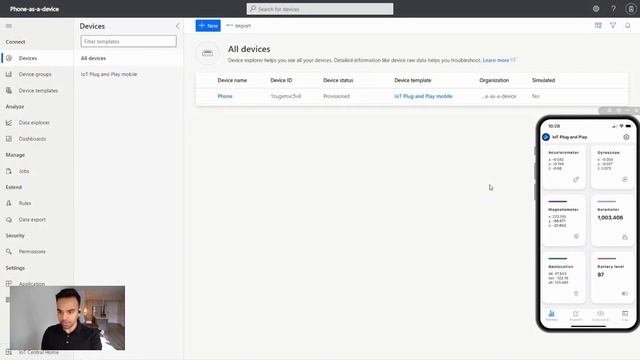This screenshot has width=640, height=360.
Task: Select the Properties tab on phone
Action: point(576,315)
